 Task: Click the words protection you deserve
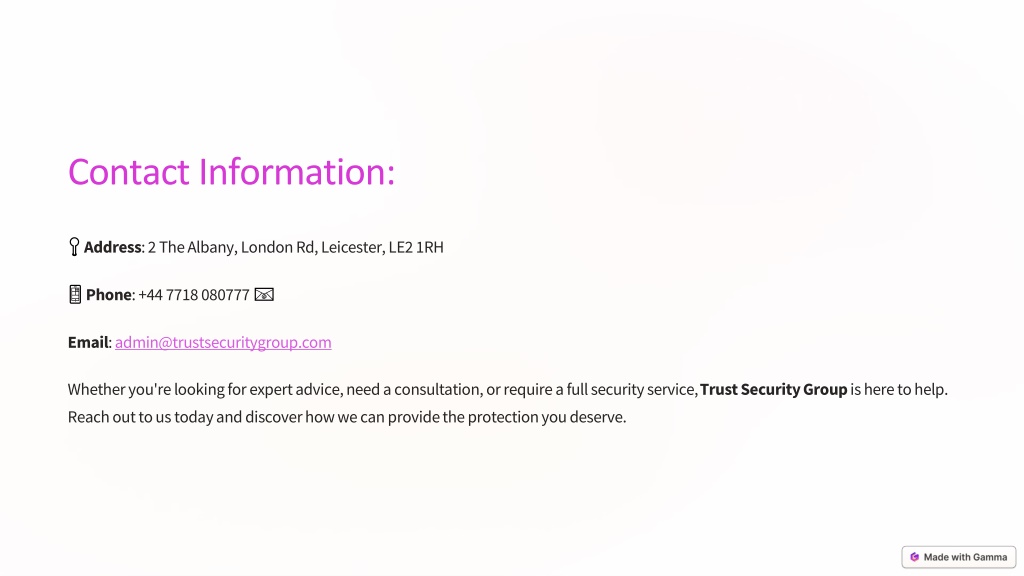point(547,417)
